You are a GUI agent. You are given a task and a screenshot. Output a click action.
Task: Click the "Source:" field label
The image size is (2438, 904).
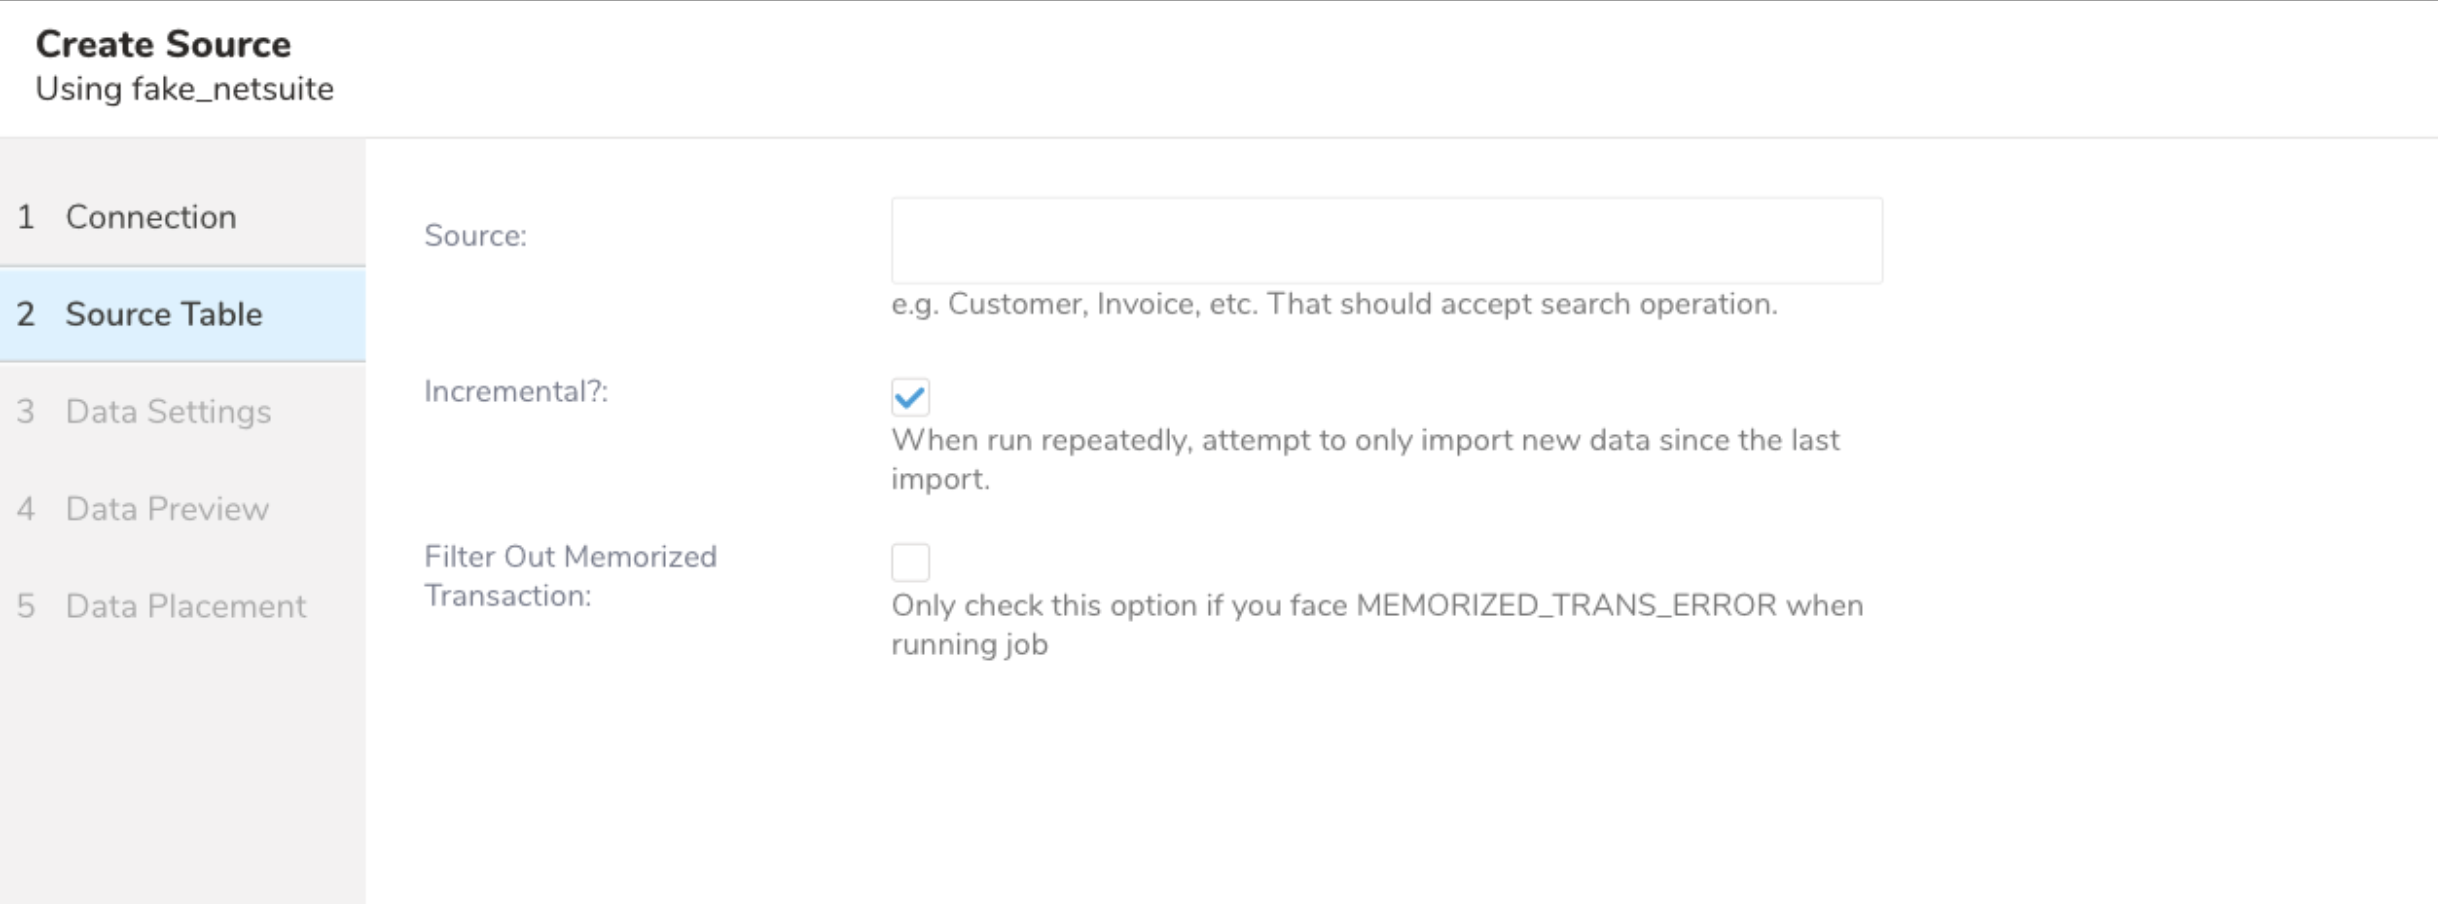pyautogui.click(x=475, y=236)
